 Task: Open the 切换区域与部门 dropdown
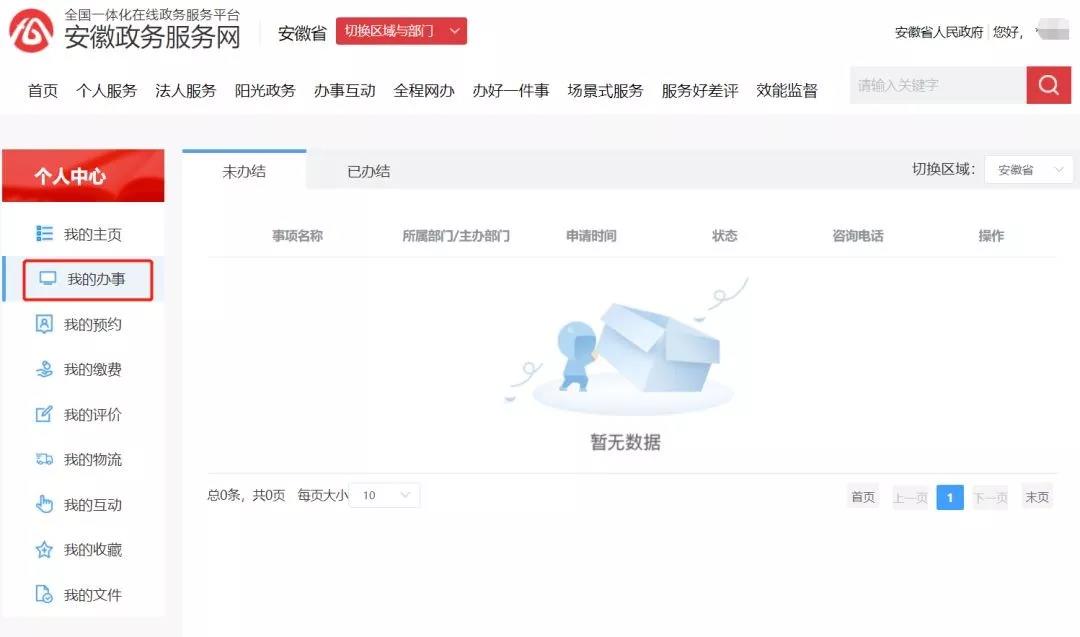pyautogui.click(x=401, y=31)
